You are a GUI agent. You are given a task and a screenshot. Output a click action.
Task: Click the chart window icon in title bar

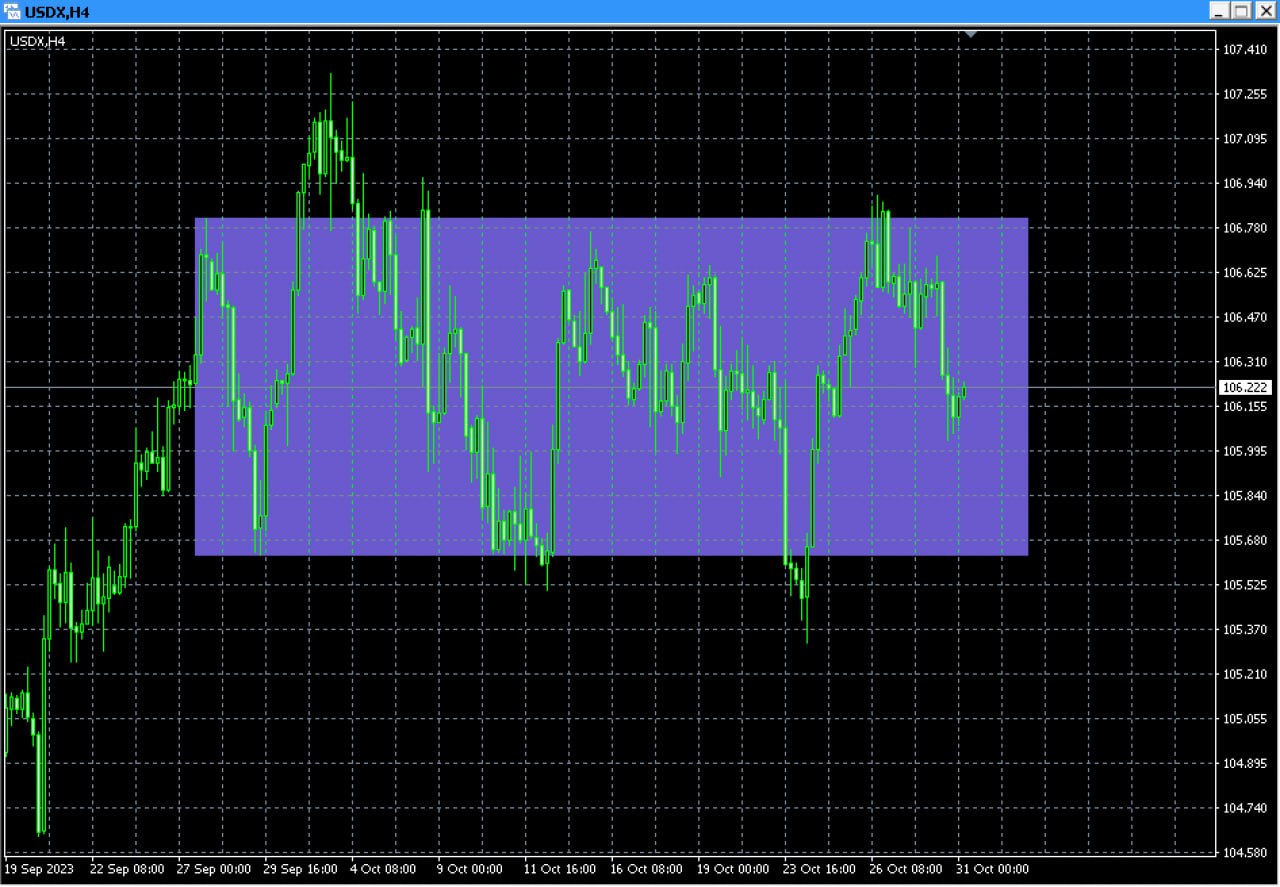(x=12, y=11)
